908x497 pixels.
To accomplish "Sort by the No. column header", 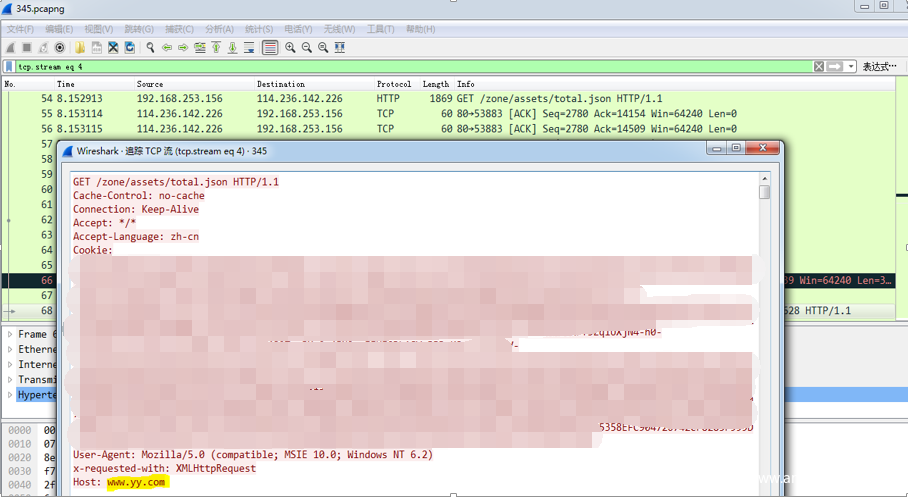I will pos(28,84).
